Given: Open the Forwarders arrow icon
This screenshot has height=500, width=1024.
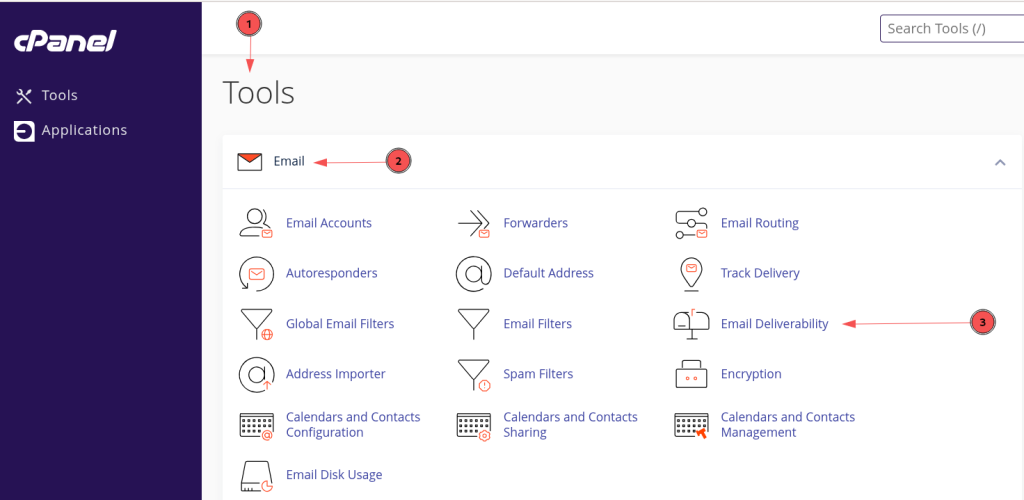Looking at the screenshot, I should (473, 223).
